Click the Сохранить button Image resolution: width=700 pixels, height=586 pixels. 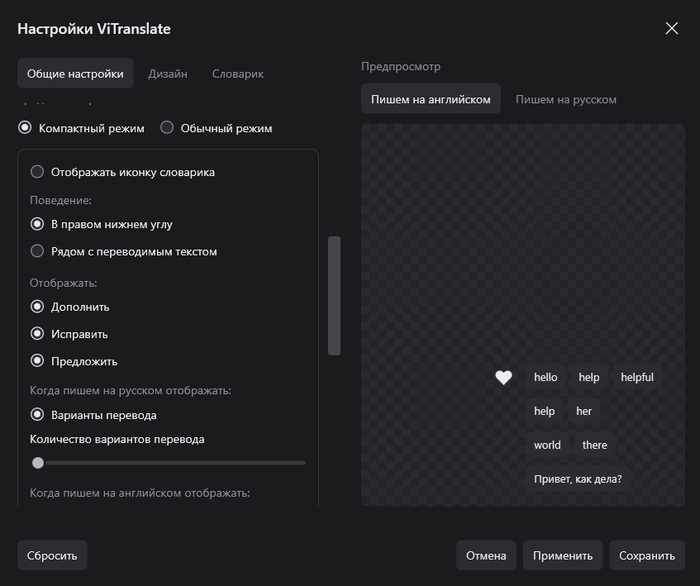point(647,555)
